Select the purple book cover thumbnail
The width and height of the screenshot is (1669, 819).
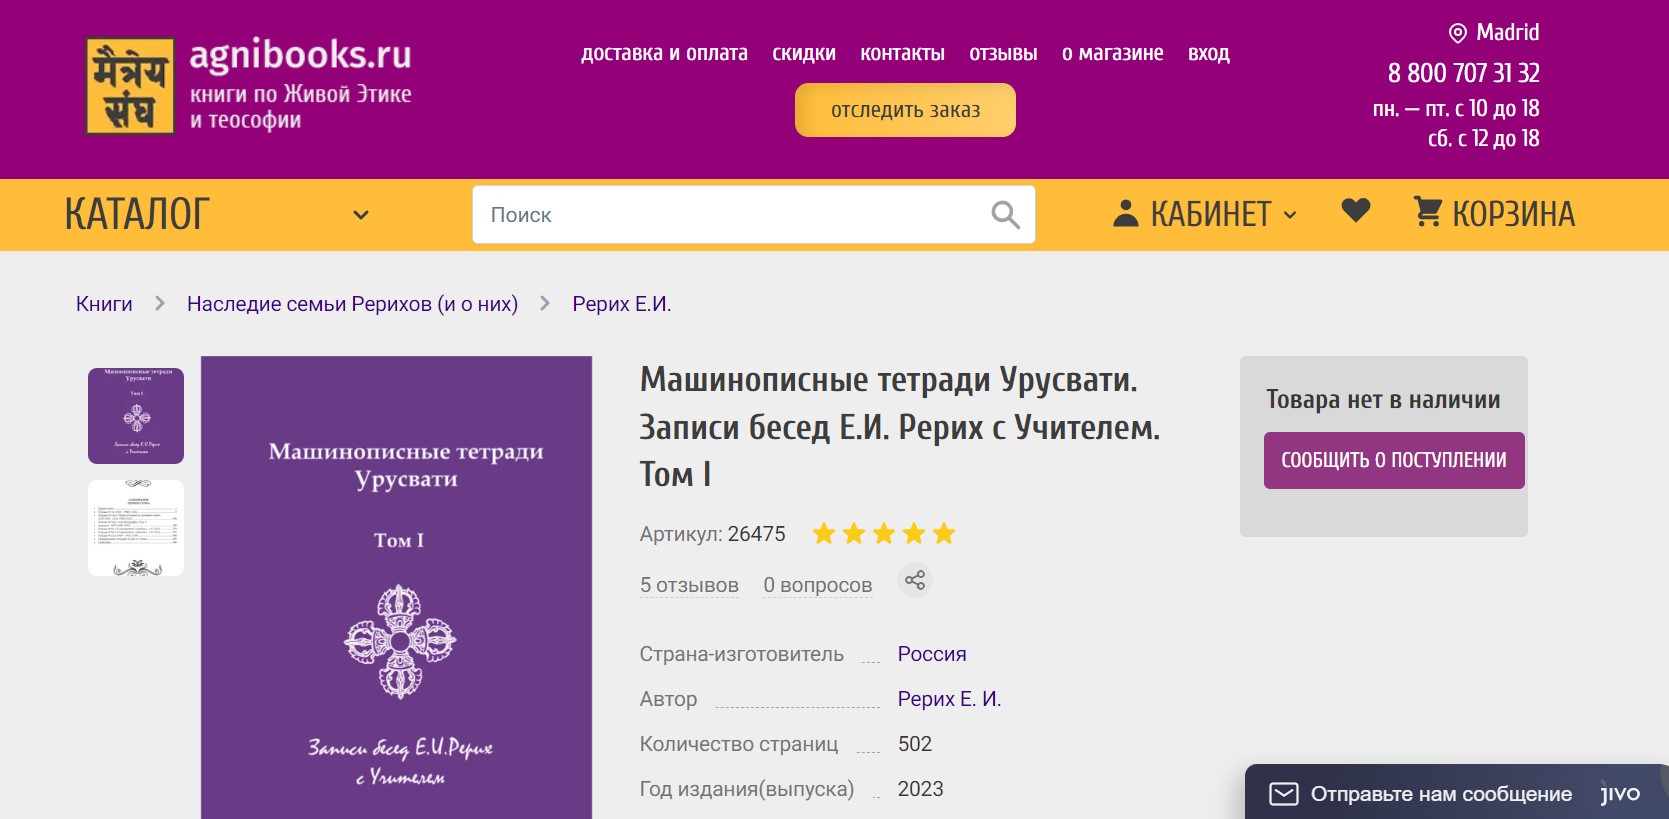(x=136, y=416)
